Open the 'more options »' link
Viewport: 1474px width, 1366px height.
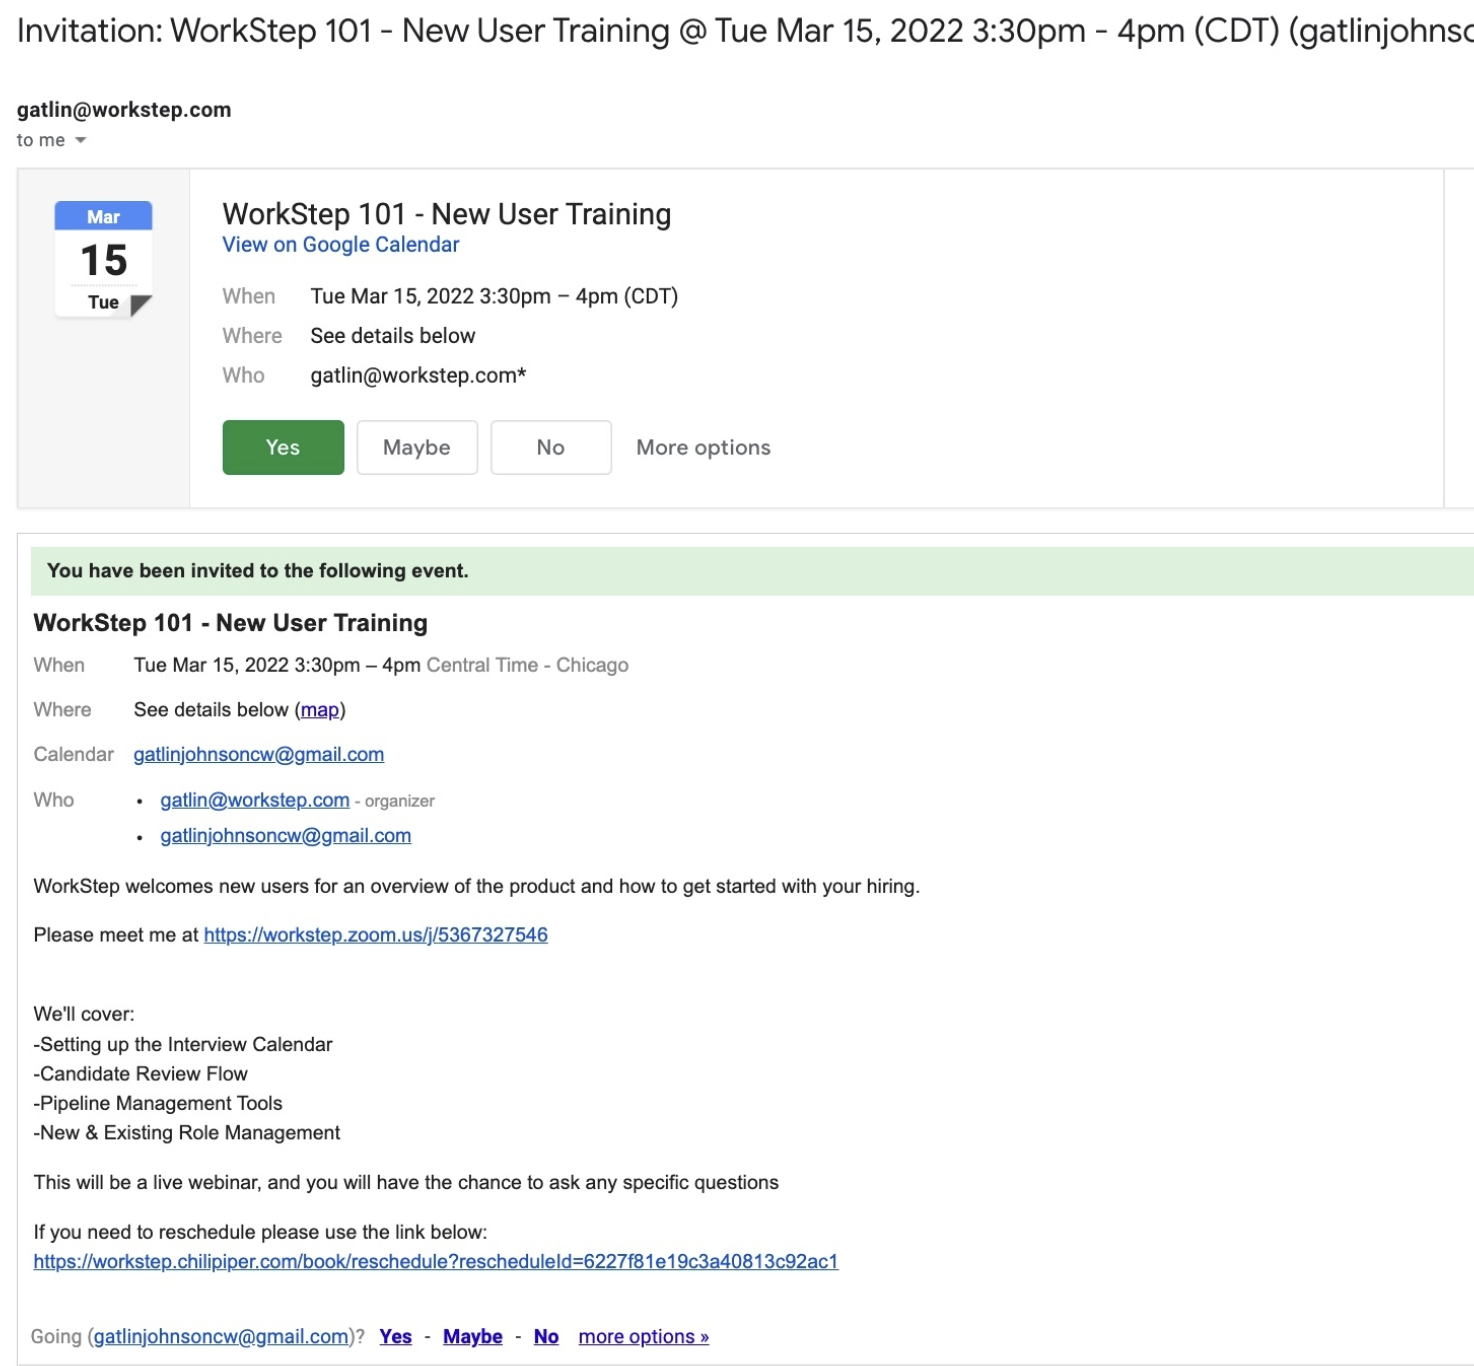644,1337
